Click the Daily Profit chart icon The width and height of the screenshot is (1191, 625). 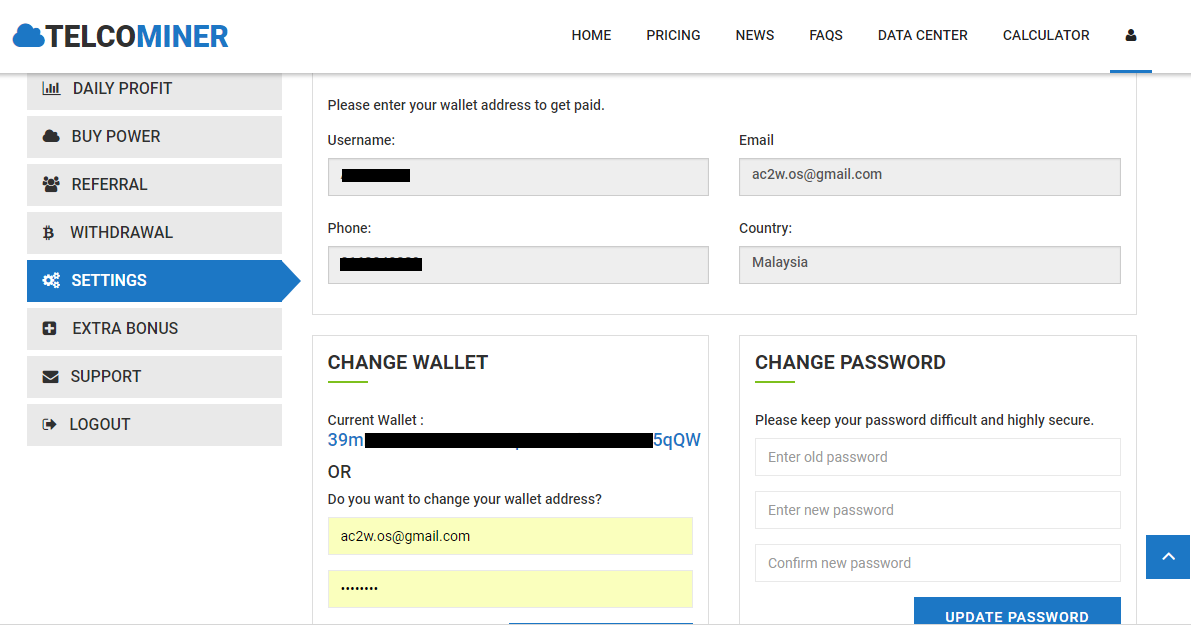click(x=51, y=88)
